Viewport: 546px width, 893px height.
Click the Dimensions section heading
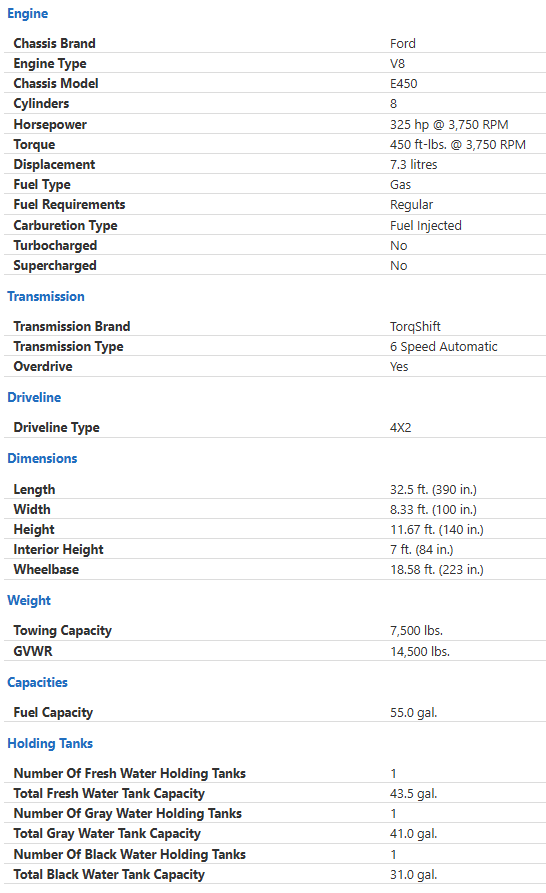[x=42, y=458]
